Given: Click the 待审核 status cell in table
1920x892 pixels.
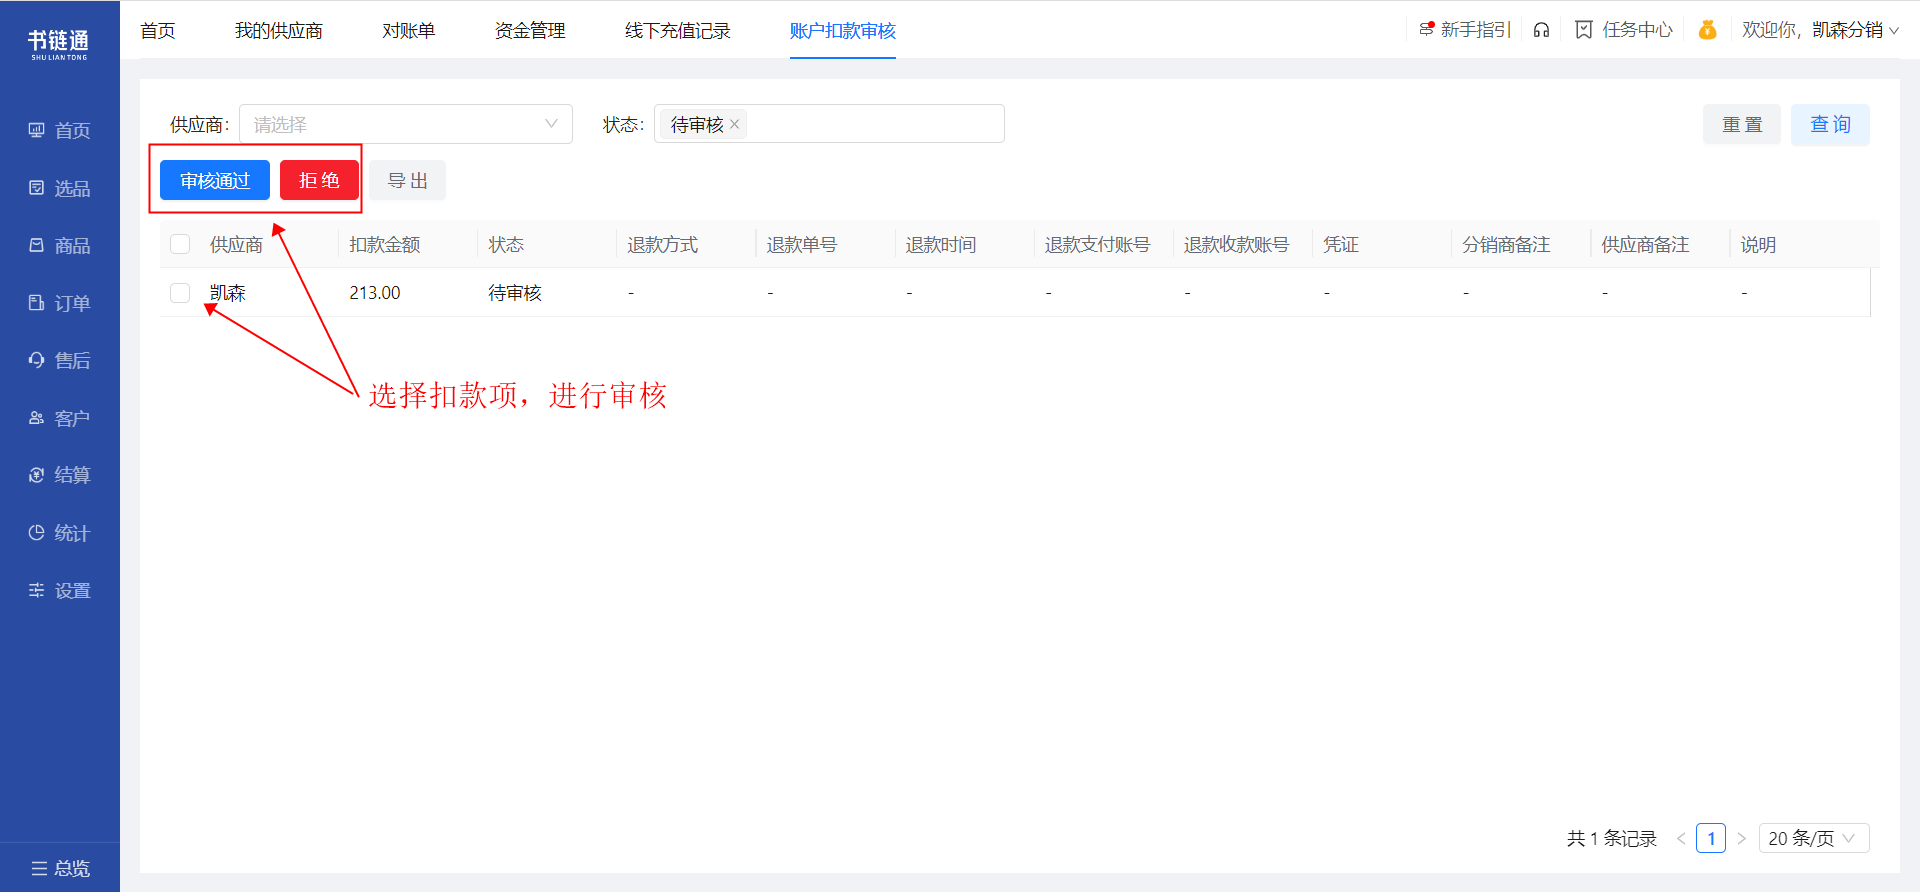Looking at the screenshot, I should (x=515, y=292).
